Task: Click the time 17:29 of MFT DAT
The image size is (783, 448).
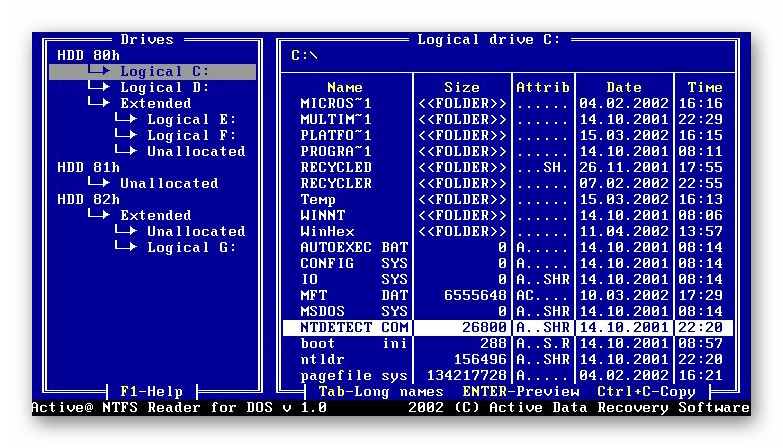Action: coord(700,295)
